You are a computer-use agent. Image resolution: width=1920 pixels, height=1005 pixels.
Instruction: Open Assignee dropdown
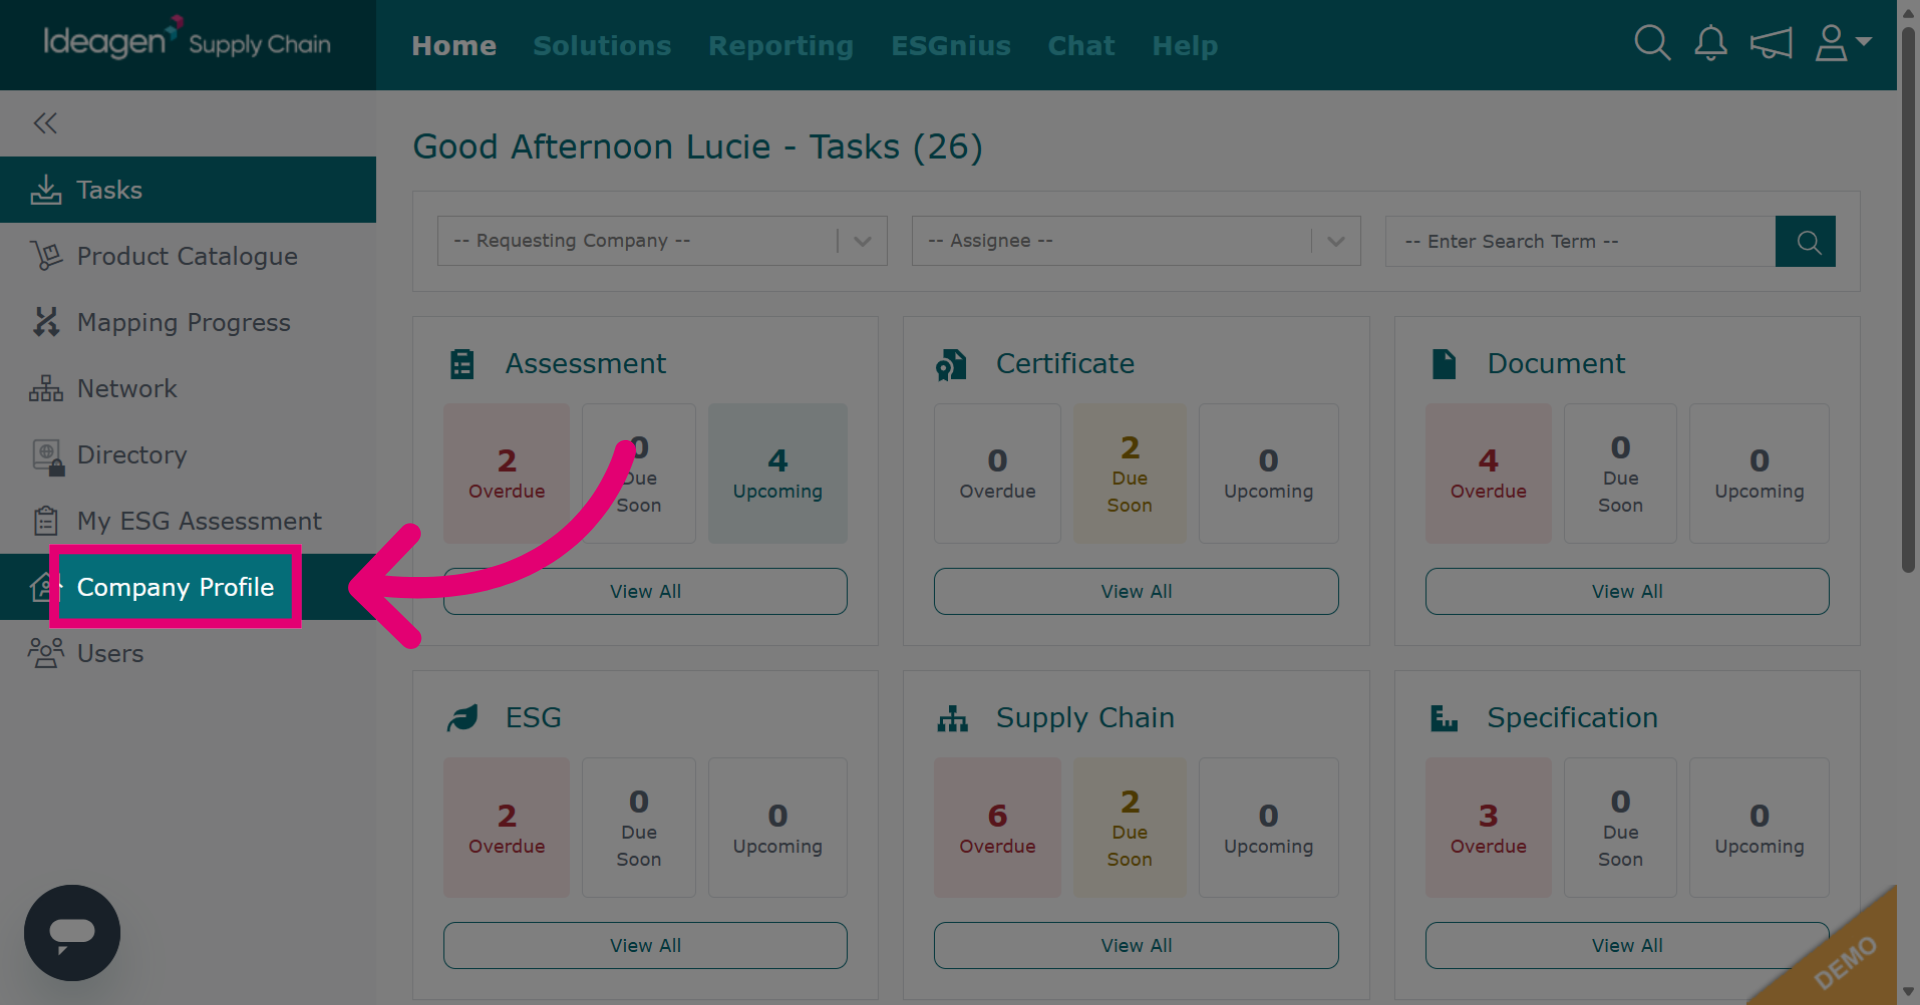(x=1136, y=241)
